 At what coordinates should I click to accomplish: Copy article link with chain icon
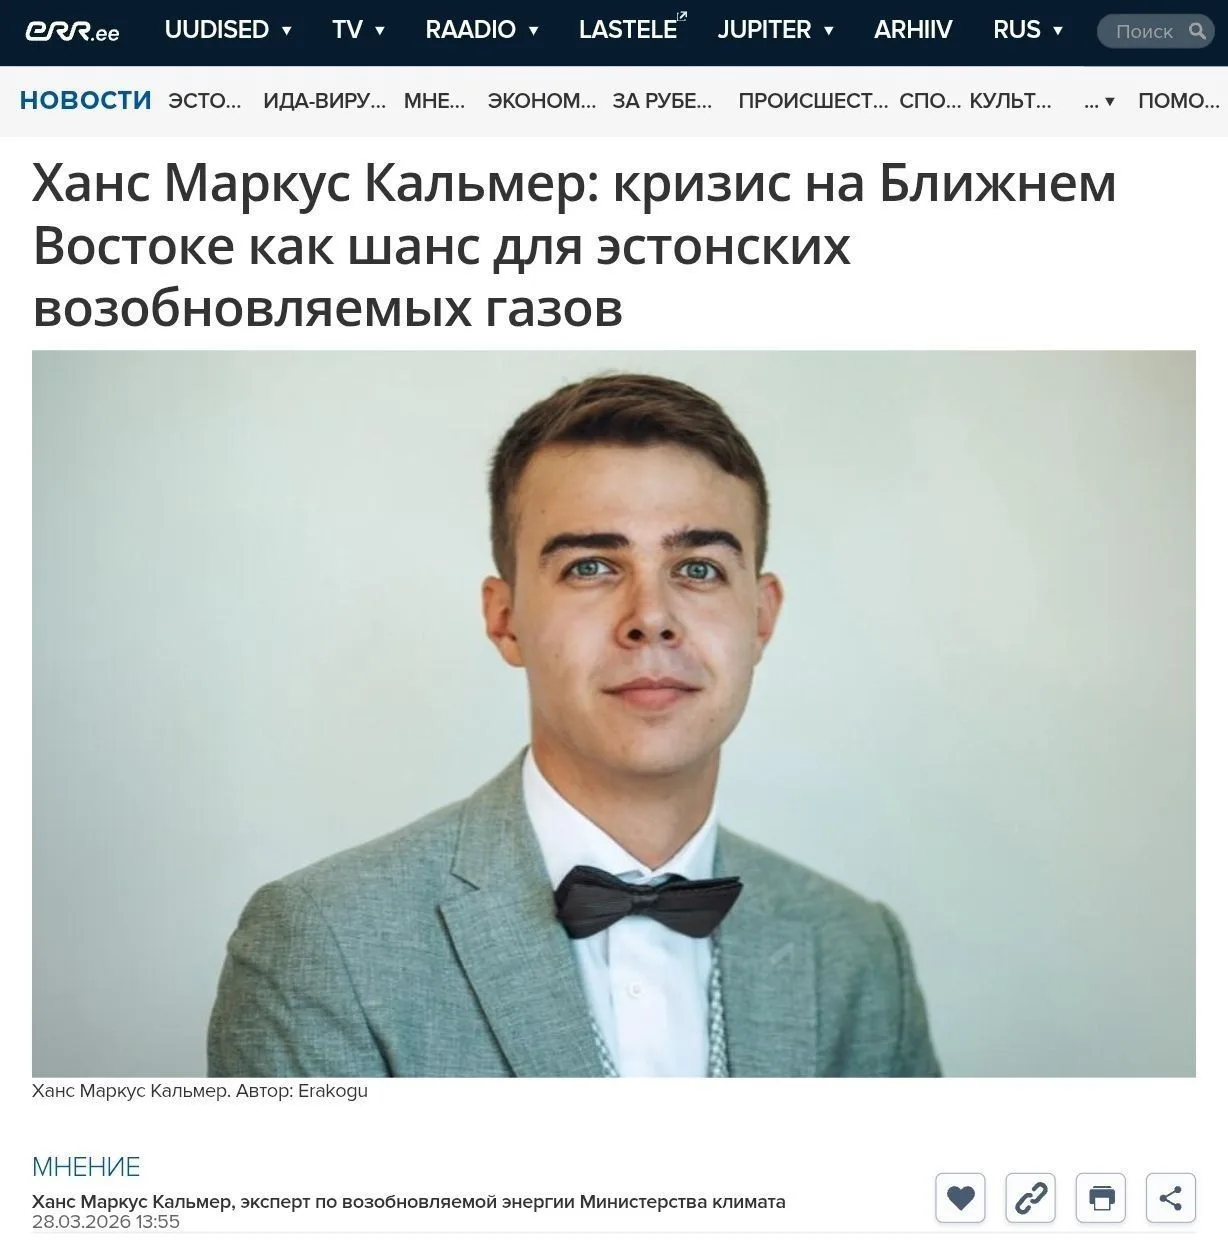[x=1030, y=1197]
